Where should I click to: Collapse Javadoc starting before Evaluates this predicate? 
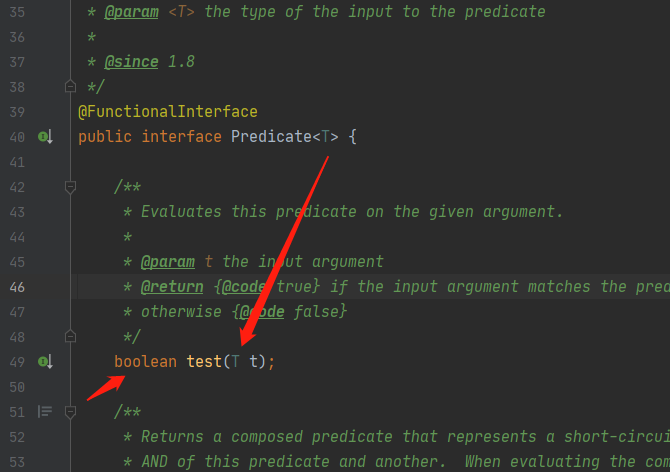(x=71, y=187)
